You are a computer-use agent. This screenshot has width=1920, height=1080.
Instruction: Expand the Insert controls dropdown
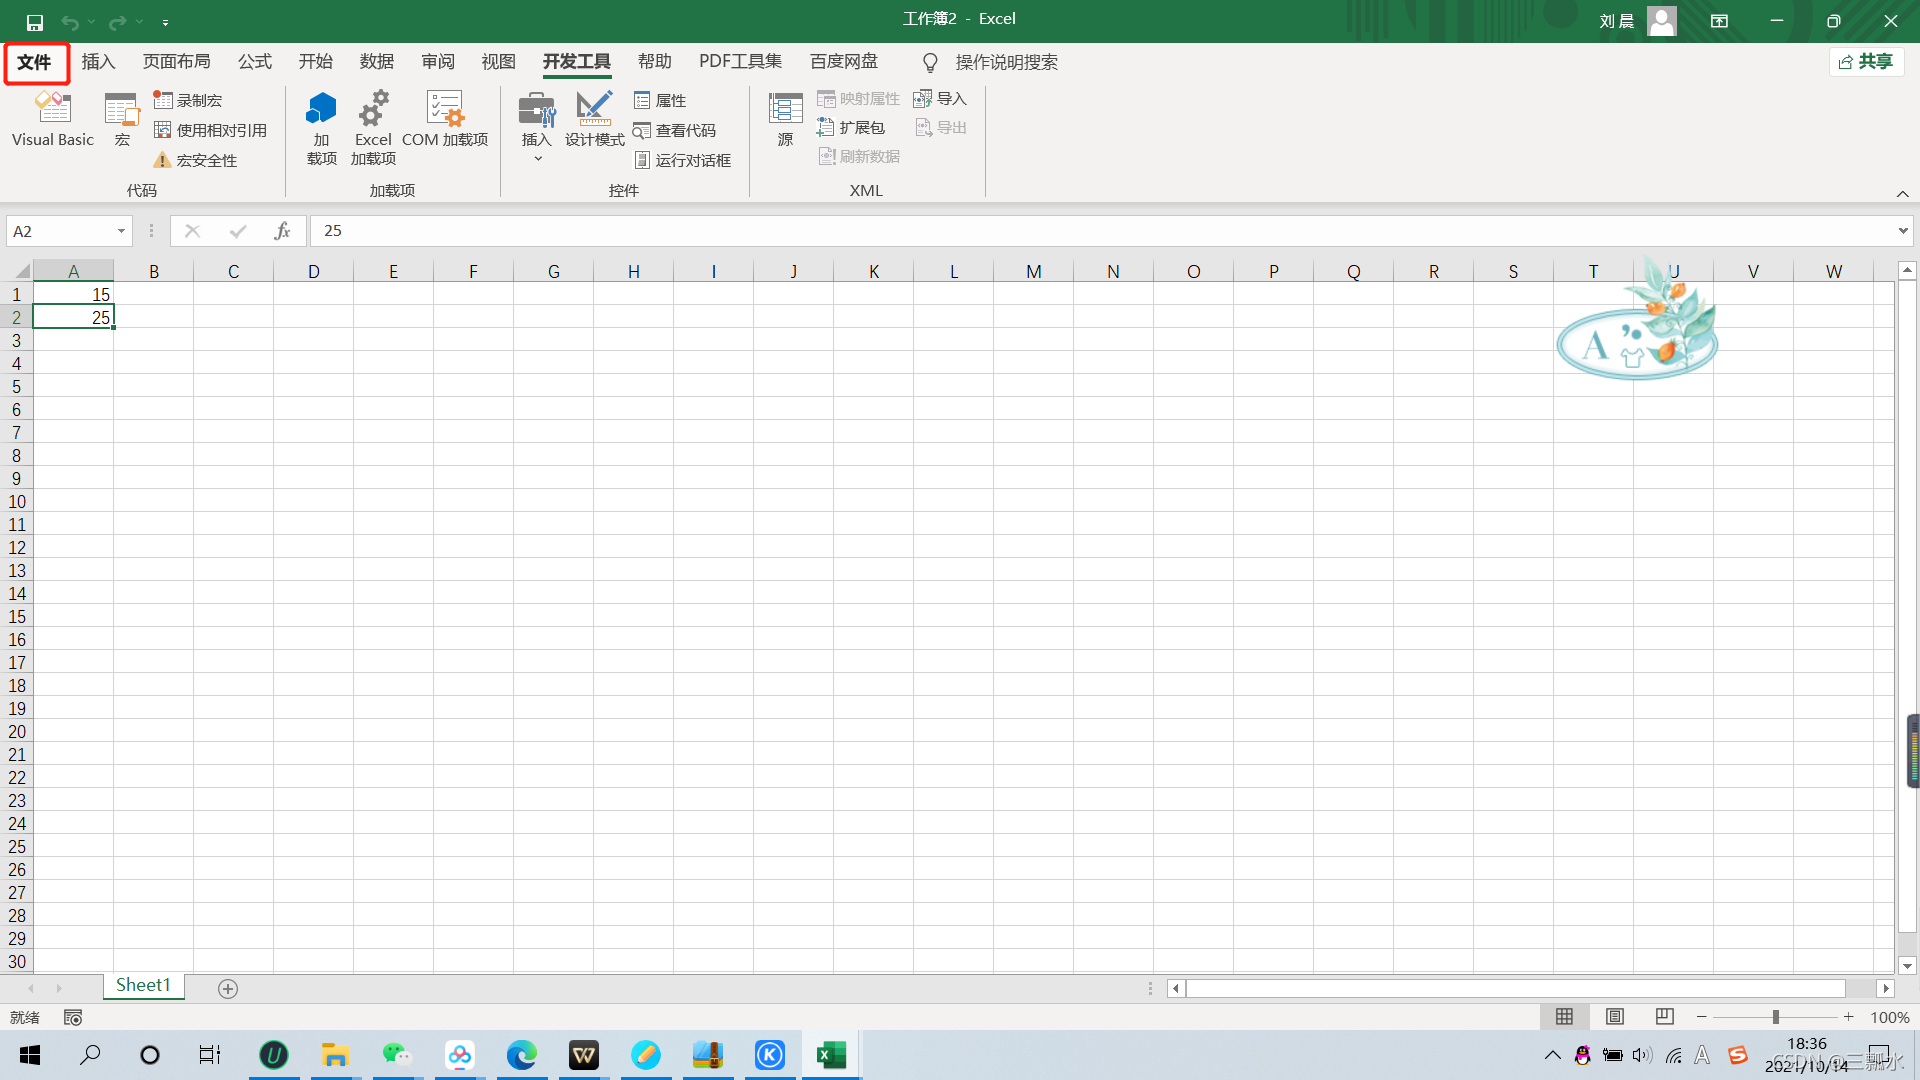pos(537,158)
